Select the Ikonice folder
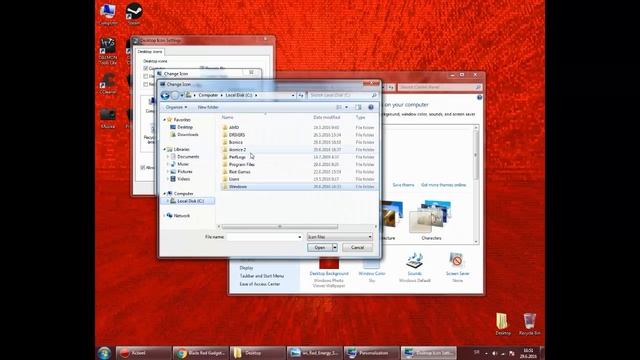 click(236, 142)
